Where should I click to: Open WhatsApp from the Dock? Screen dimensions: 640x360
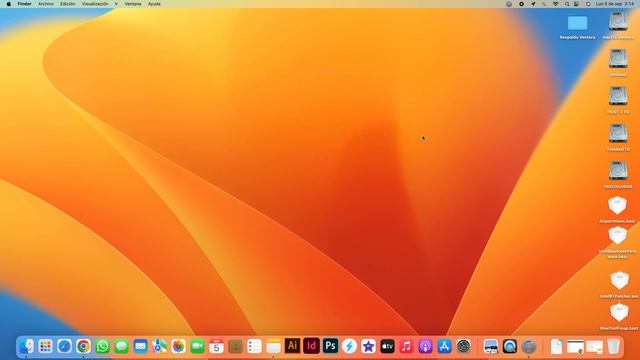click(102, 346)
